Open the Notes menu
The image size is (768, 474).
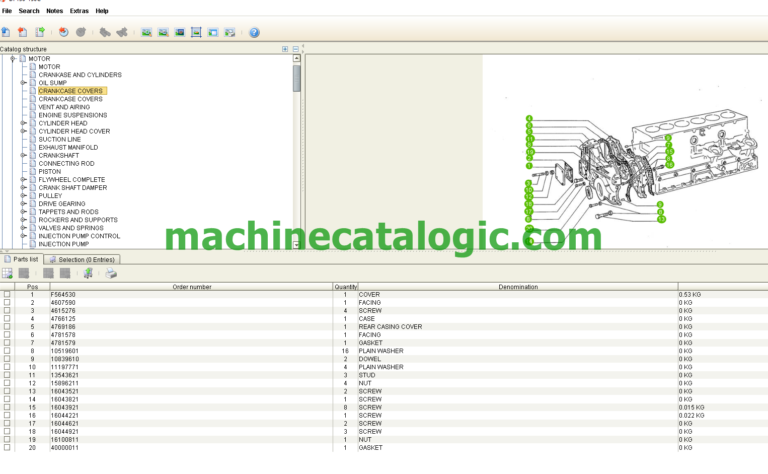pyautogui.click(x=54, y=11)
